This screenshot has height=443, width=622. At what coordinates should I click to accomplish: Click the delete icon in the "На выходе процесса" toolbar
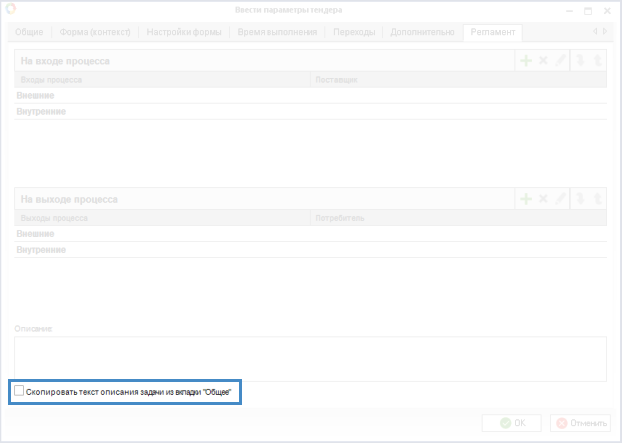click(x=543, y=199)
